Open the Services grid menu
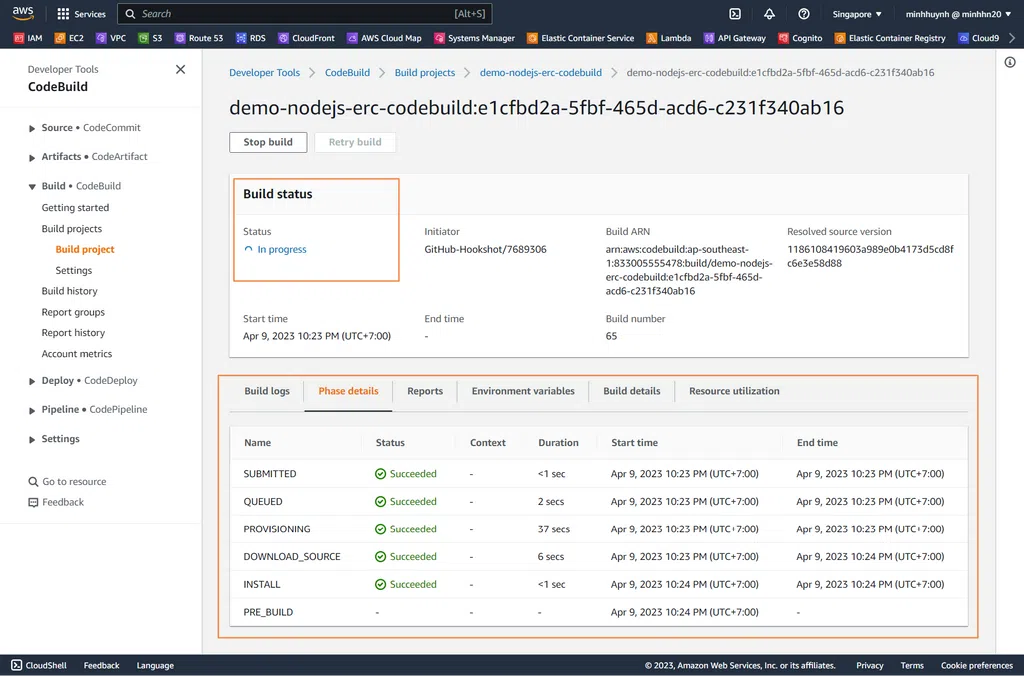Viewport: 1024px width, 676px height. coord(82,14)
